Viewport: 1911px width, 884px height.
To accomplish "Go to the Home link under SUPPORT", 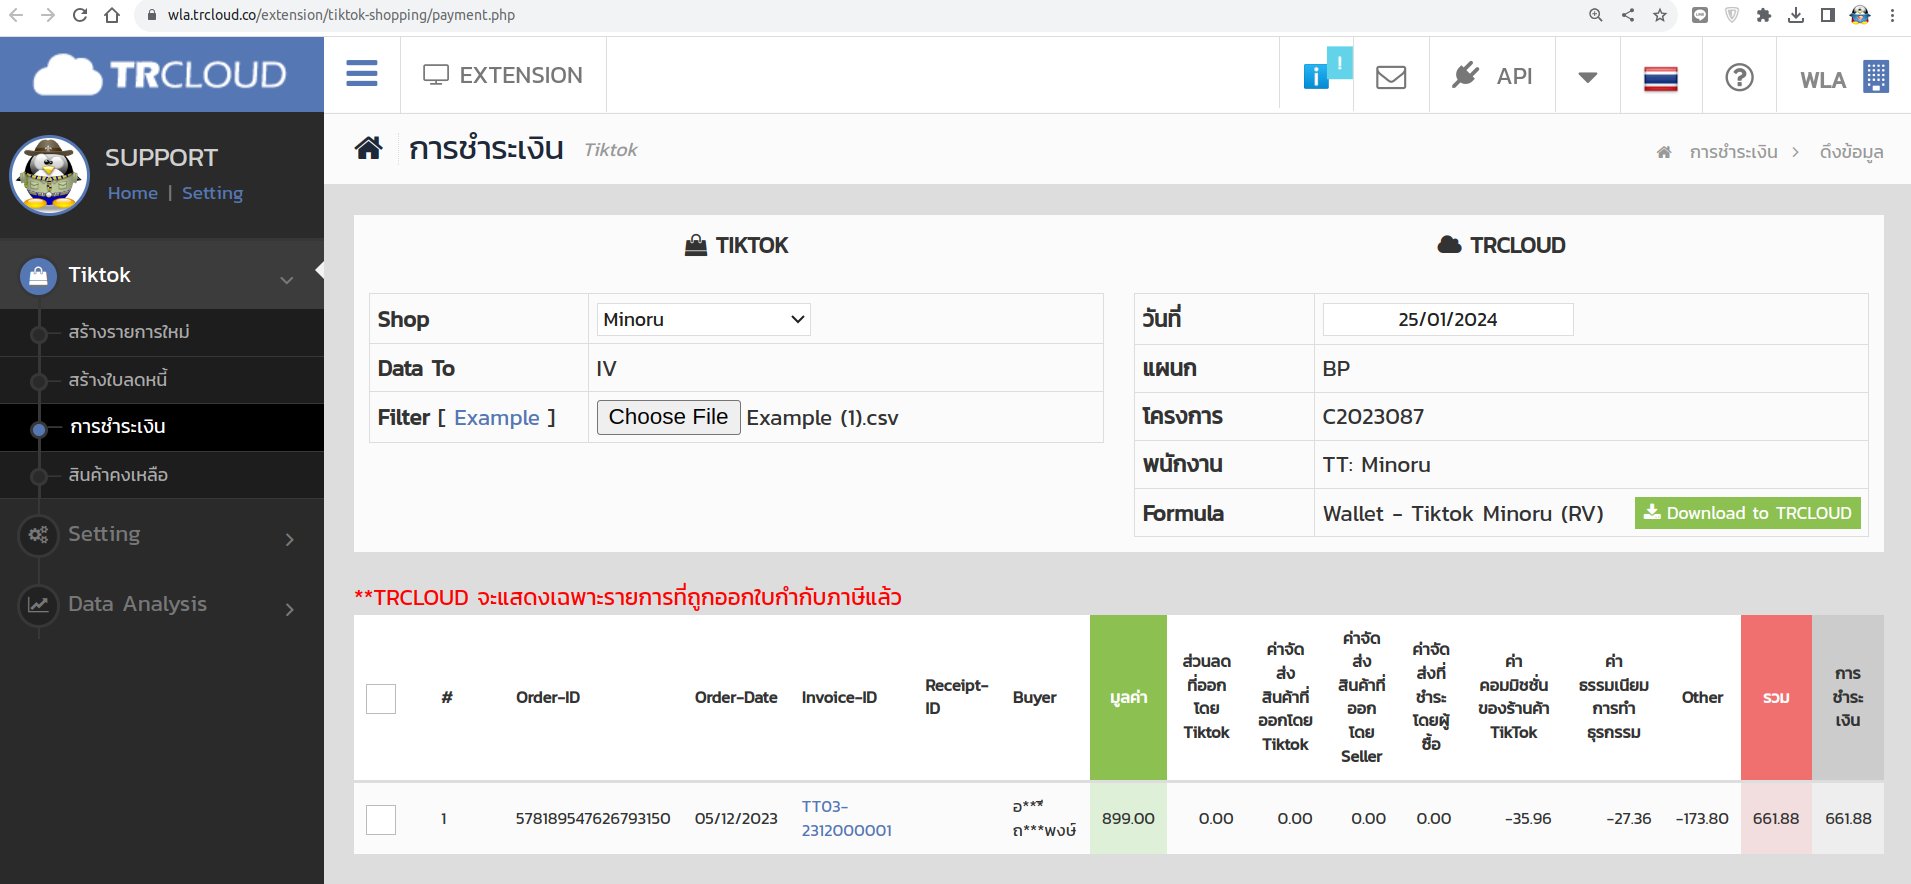I will point(133,193).
